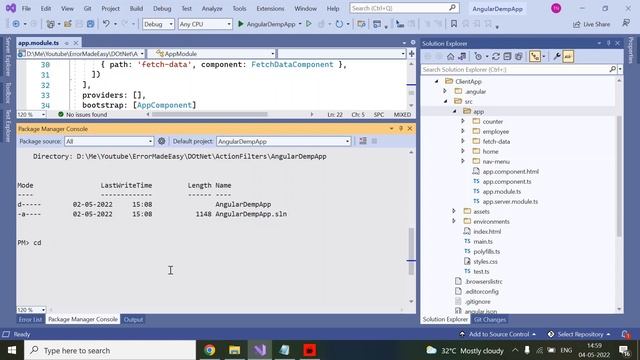Click the New Project icon in toolbar
Viewport: 640px width, 360px height.
50,24
